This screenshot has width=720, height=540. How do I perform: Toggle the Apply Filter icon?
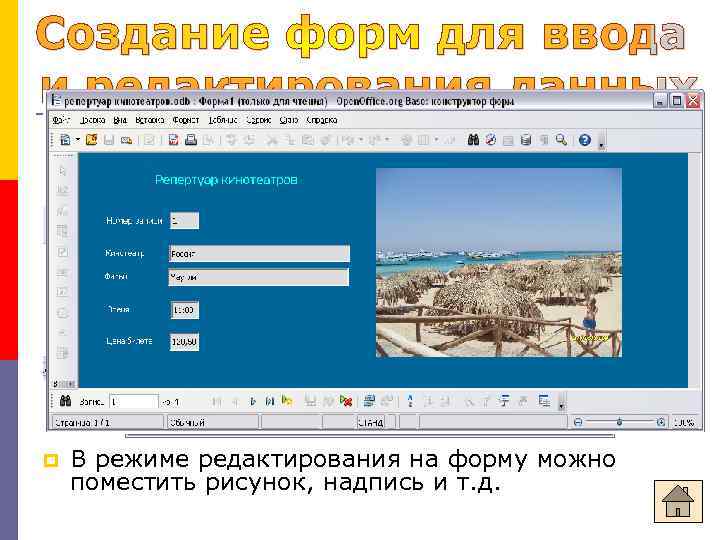486,402
